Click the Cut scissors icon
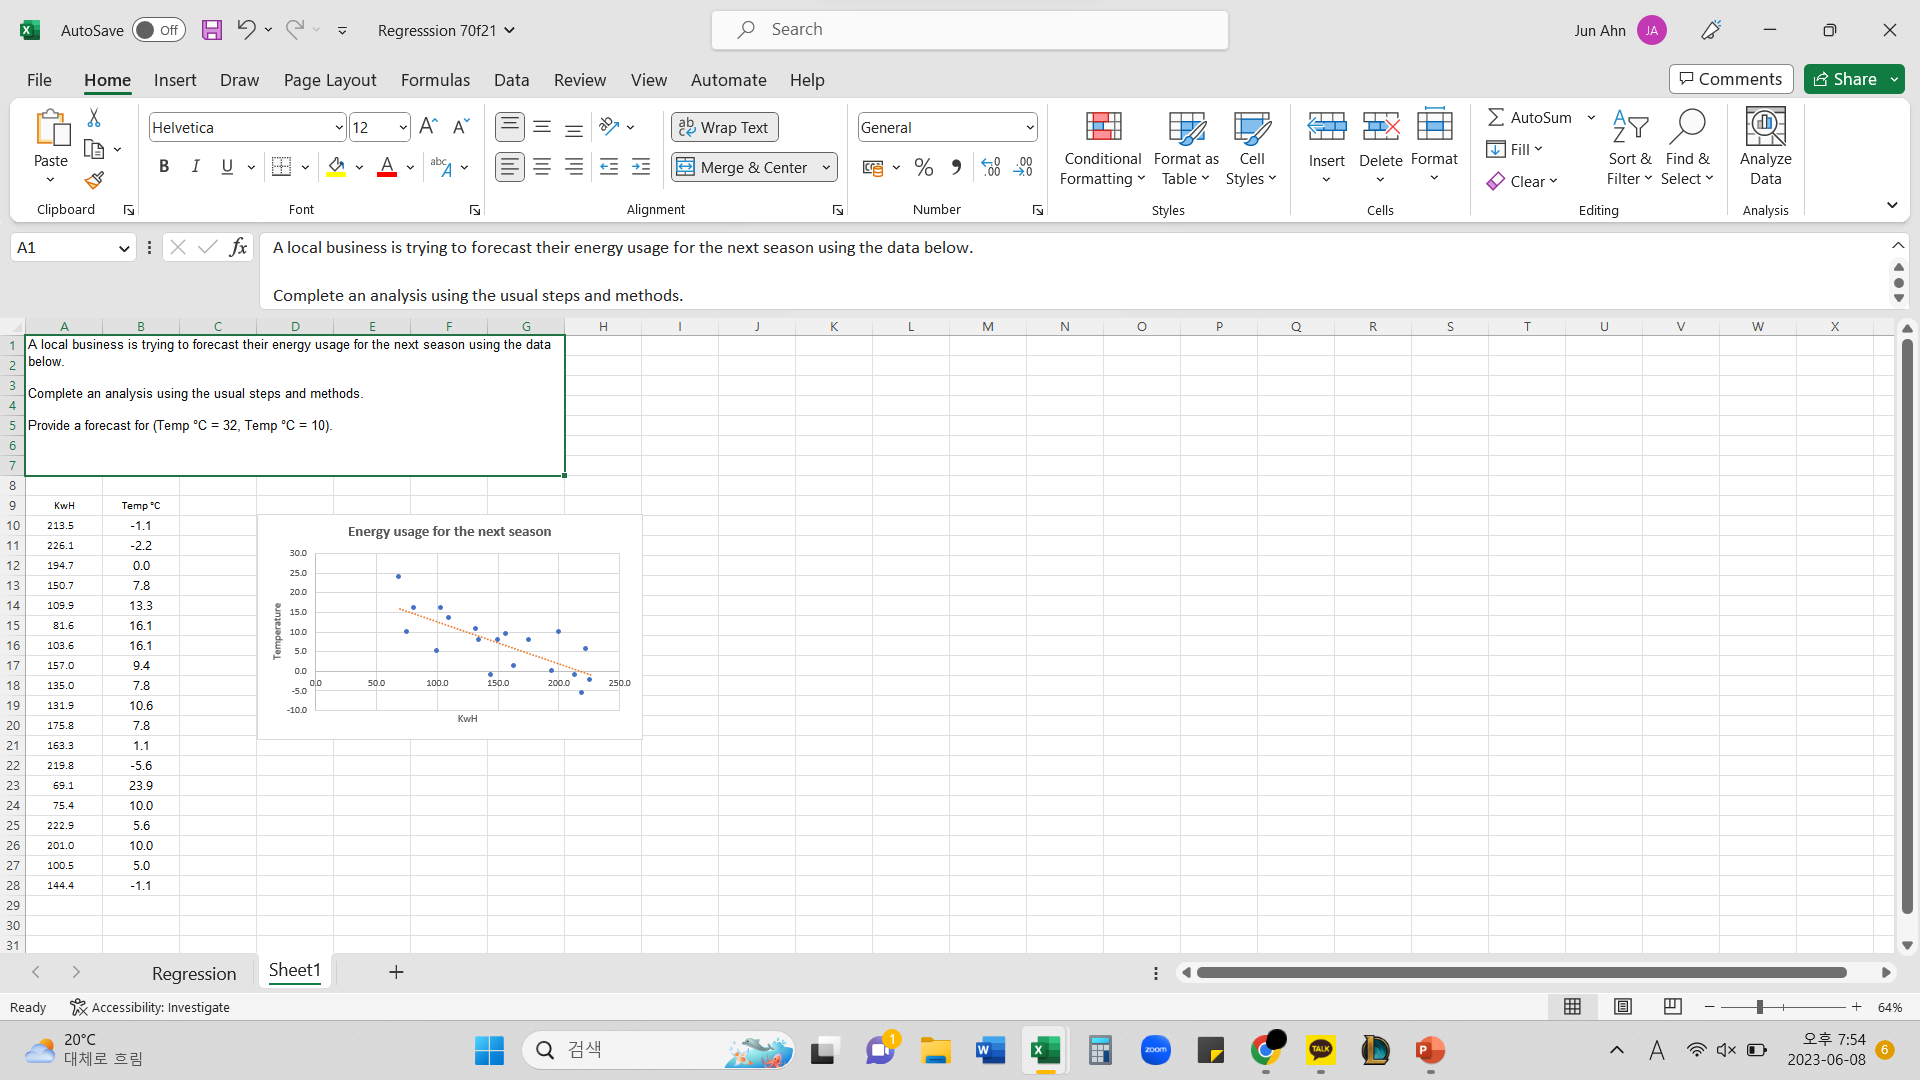1920x1080 pixels. click(x=94, y=118)
